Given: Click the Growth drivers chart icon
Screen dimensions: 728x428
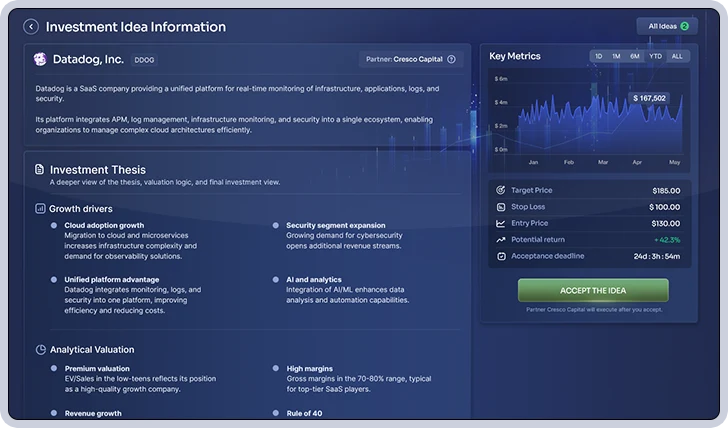Looking at the screenshot, I should pos(40,208).
